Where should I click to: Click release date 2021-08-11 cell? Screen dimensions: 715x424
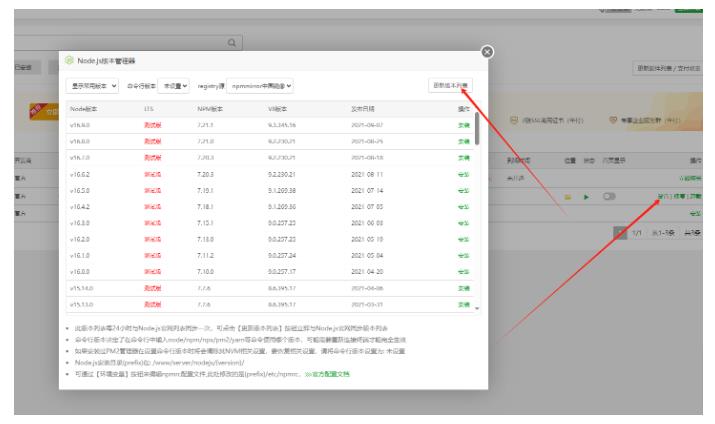point(367,175)
